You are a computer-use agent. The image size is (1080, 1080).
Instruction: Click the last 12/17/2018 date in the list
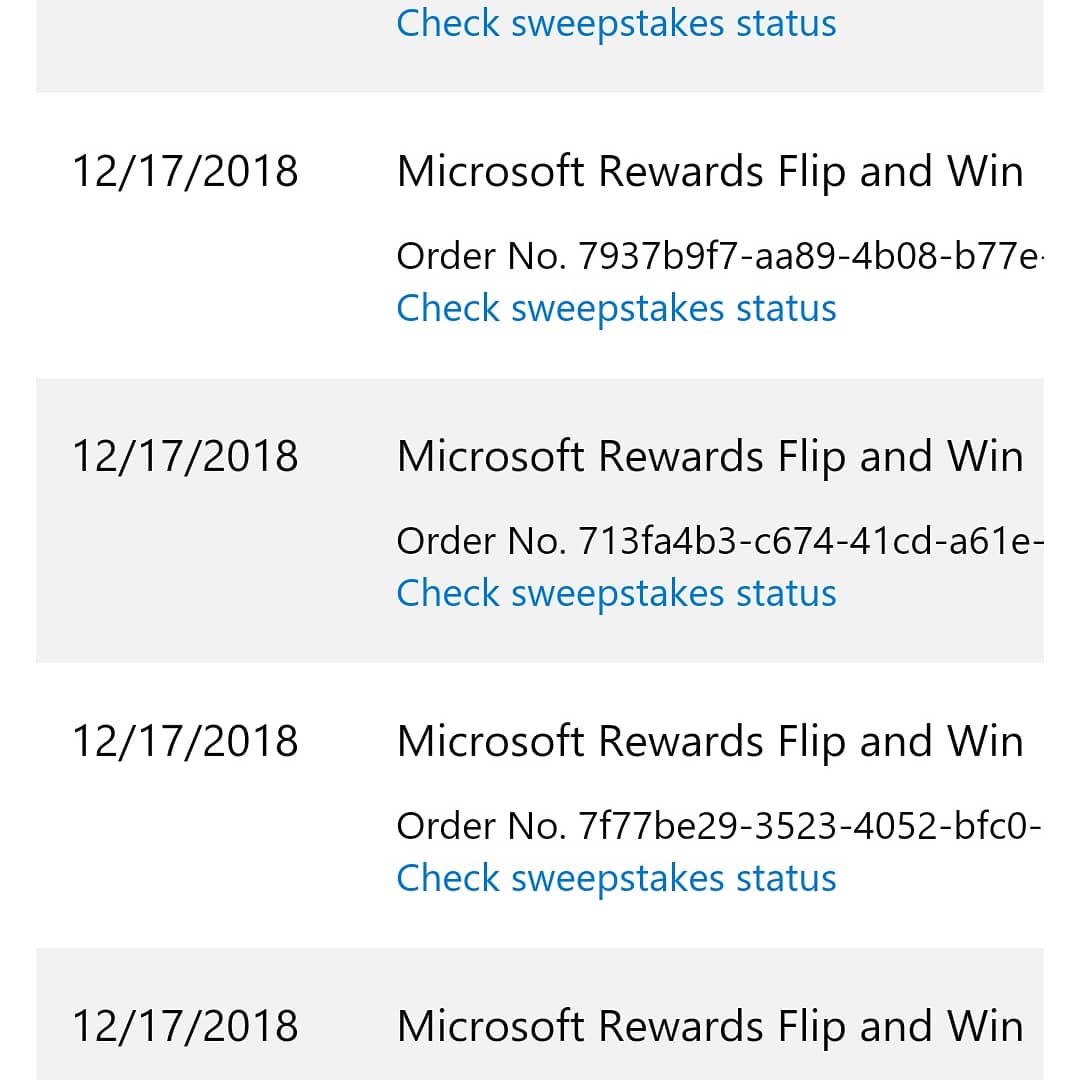tap(185, 1026)
